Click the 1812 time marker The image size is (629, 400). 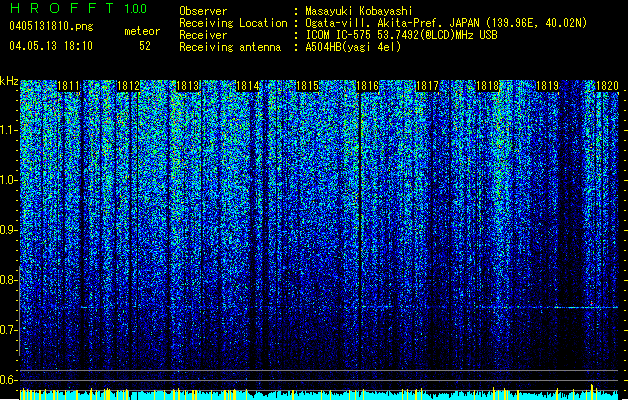[x=128, y=86]
